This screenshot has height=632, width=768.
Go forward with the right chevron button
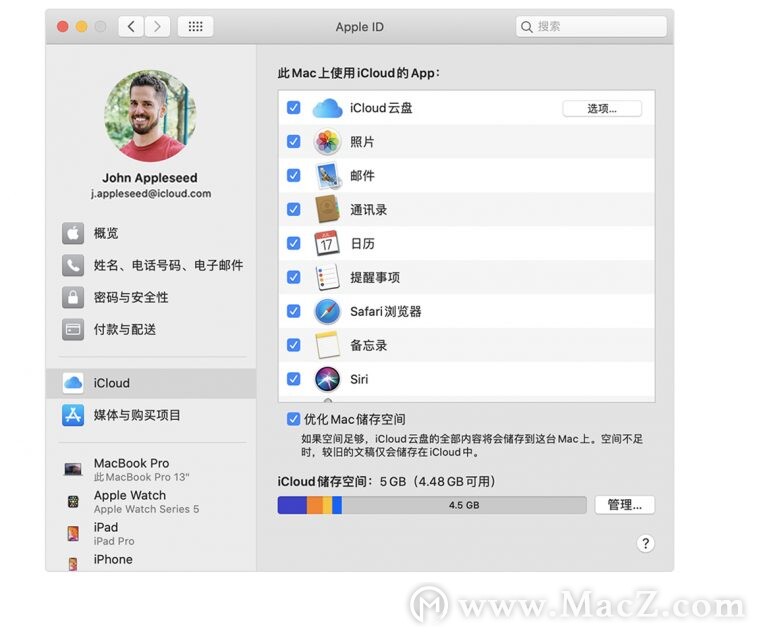point(157,26)
